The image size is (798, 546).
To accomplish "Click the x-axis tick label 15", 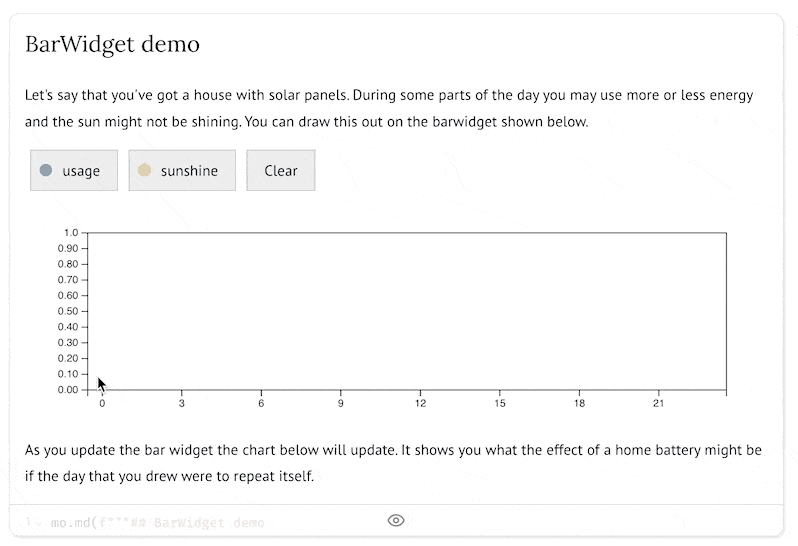I will coord(500,404).
